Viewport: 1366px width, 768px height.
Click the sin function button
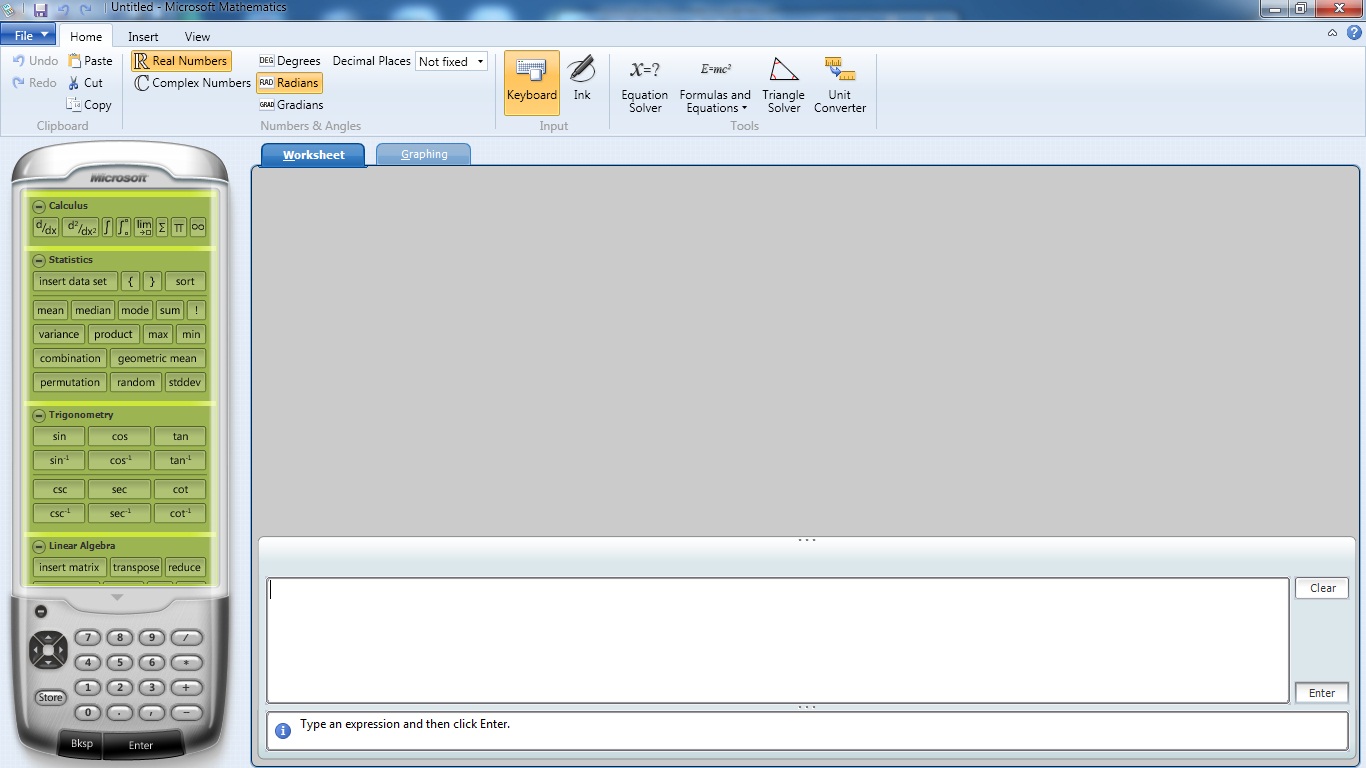(59, 436)
